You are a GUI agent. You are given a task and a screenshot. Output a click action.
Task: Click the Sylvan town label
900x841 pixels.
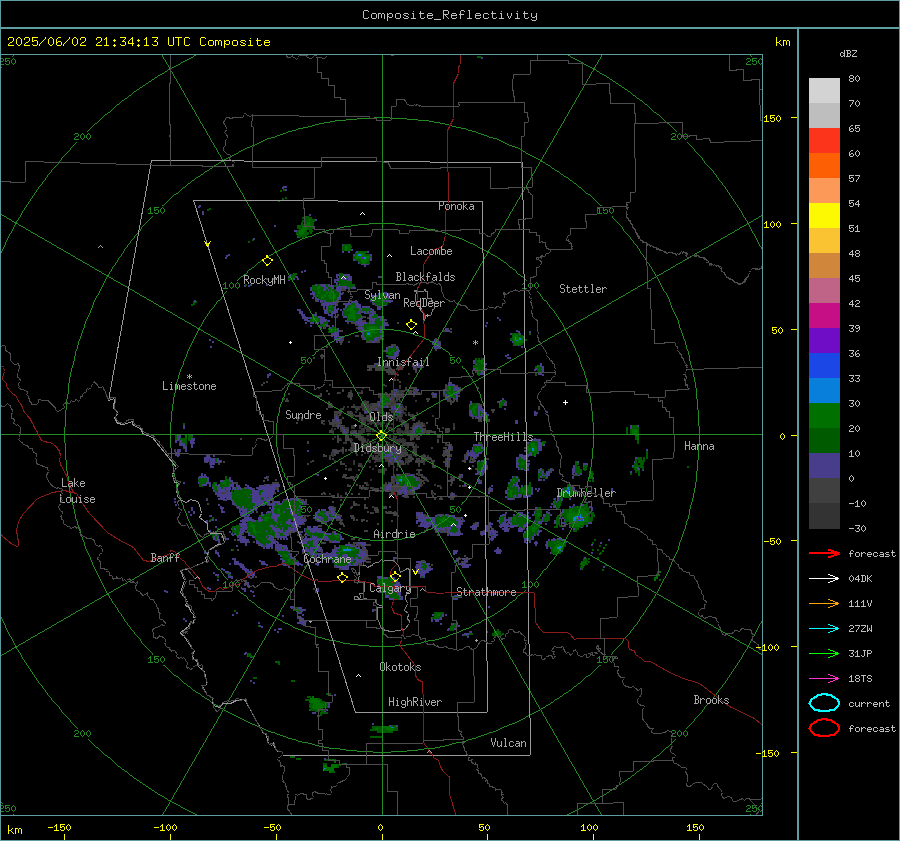[382, 296]
